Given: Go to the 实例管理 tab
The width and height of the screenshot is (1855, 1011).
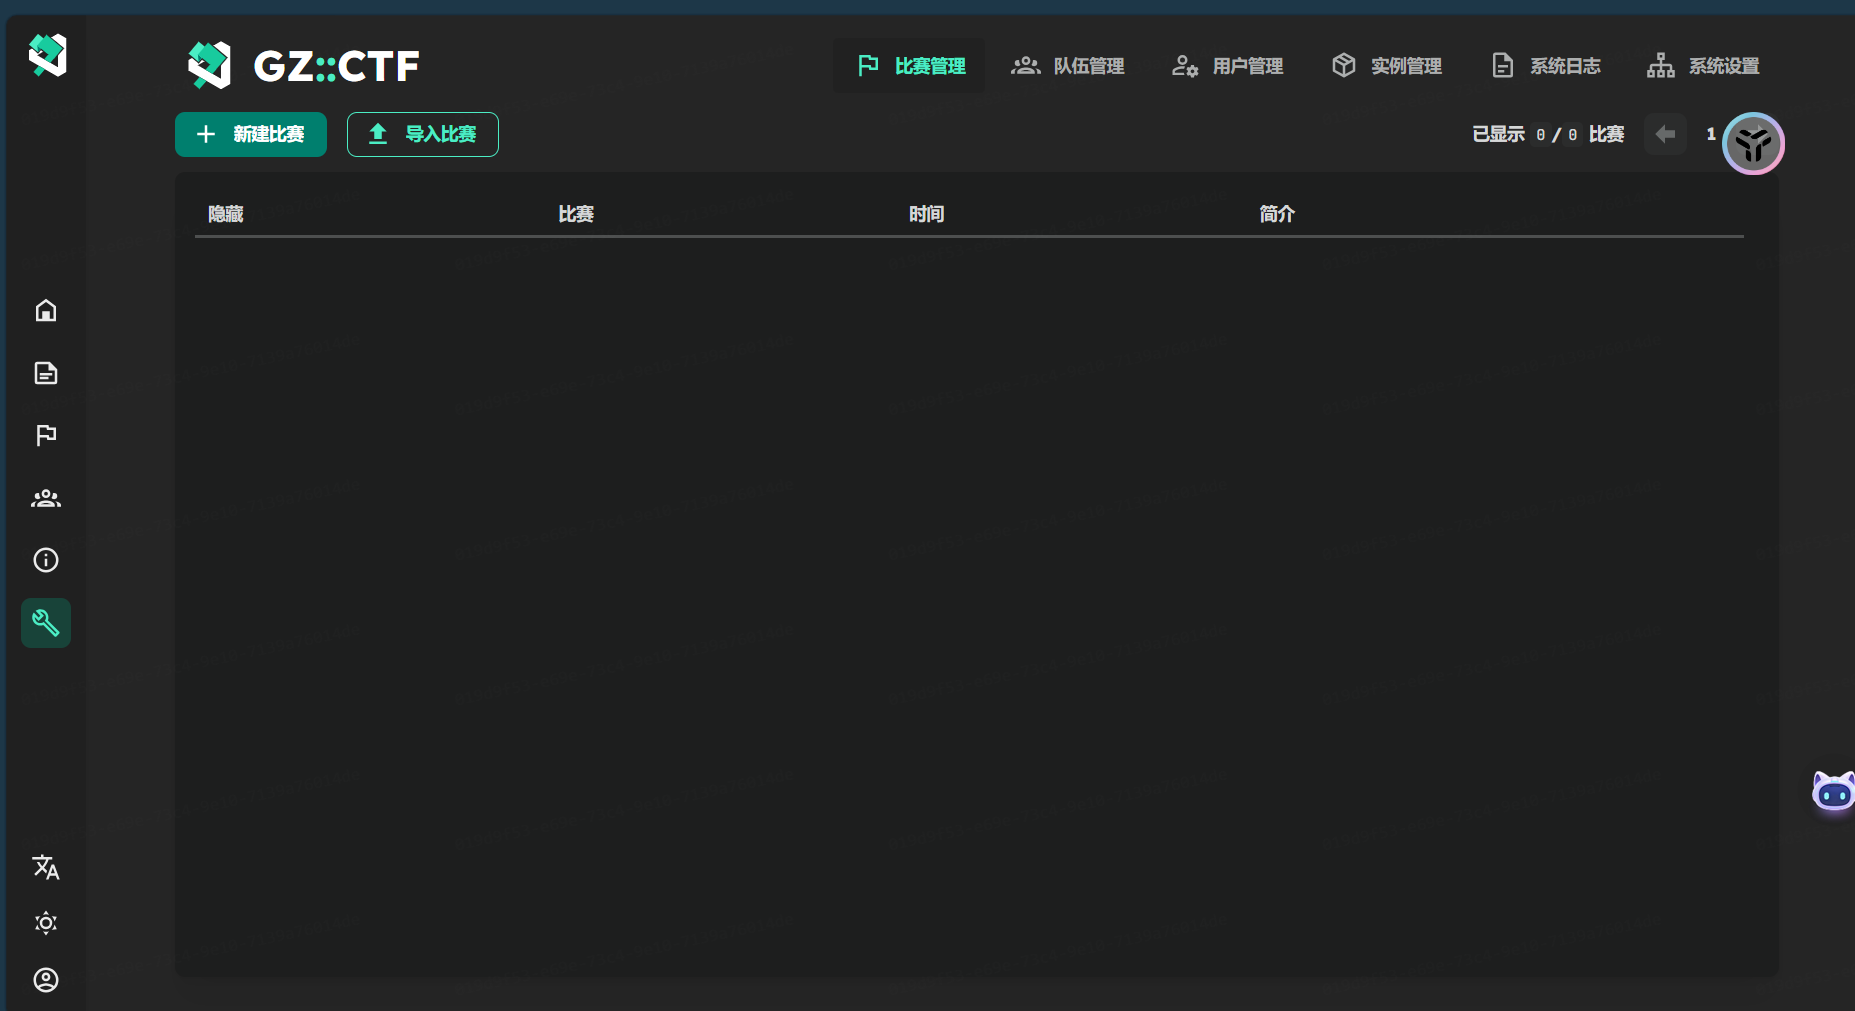Looking at the screenshot, I should coord(1386,66).
